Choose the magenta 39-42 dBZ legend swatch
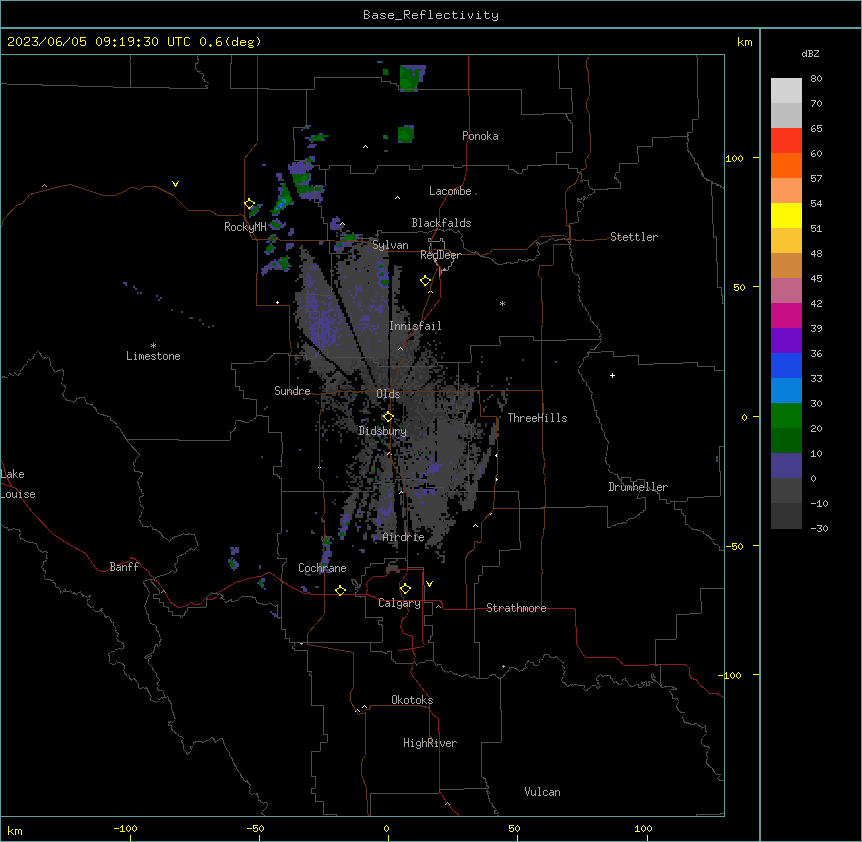Image resolution: width=862 pixels, height=842 pixels. tap(786, 315)
